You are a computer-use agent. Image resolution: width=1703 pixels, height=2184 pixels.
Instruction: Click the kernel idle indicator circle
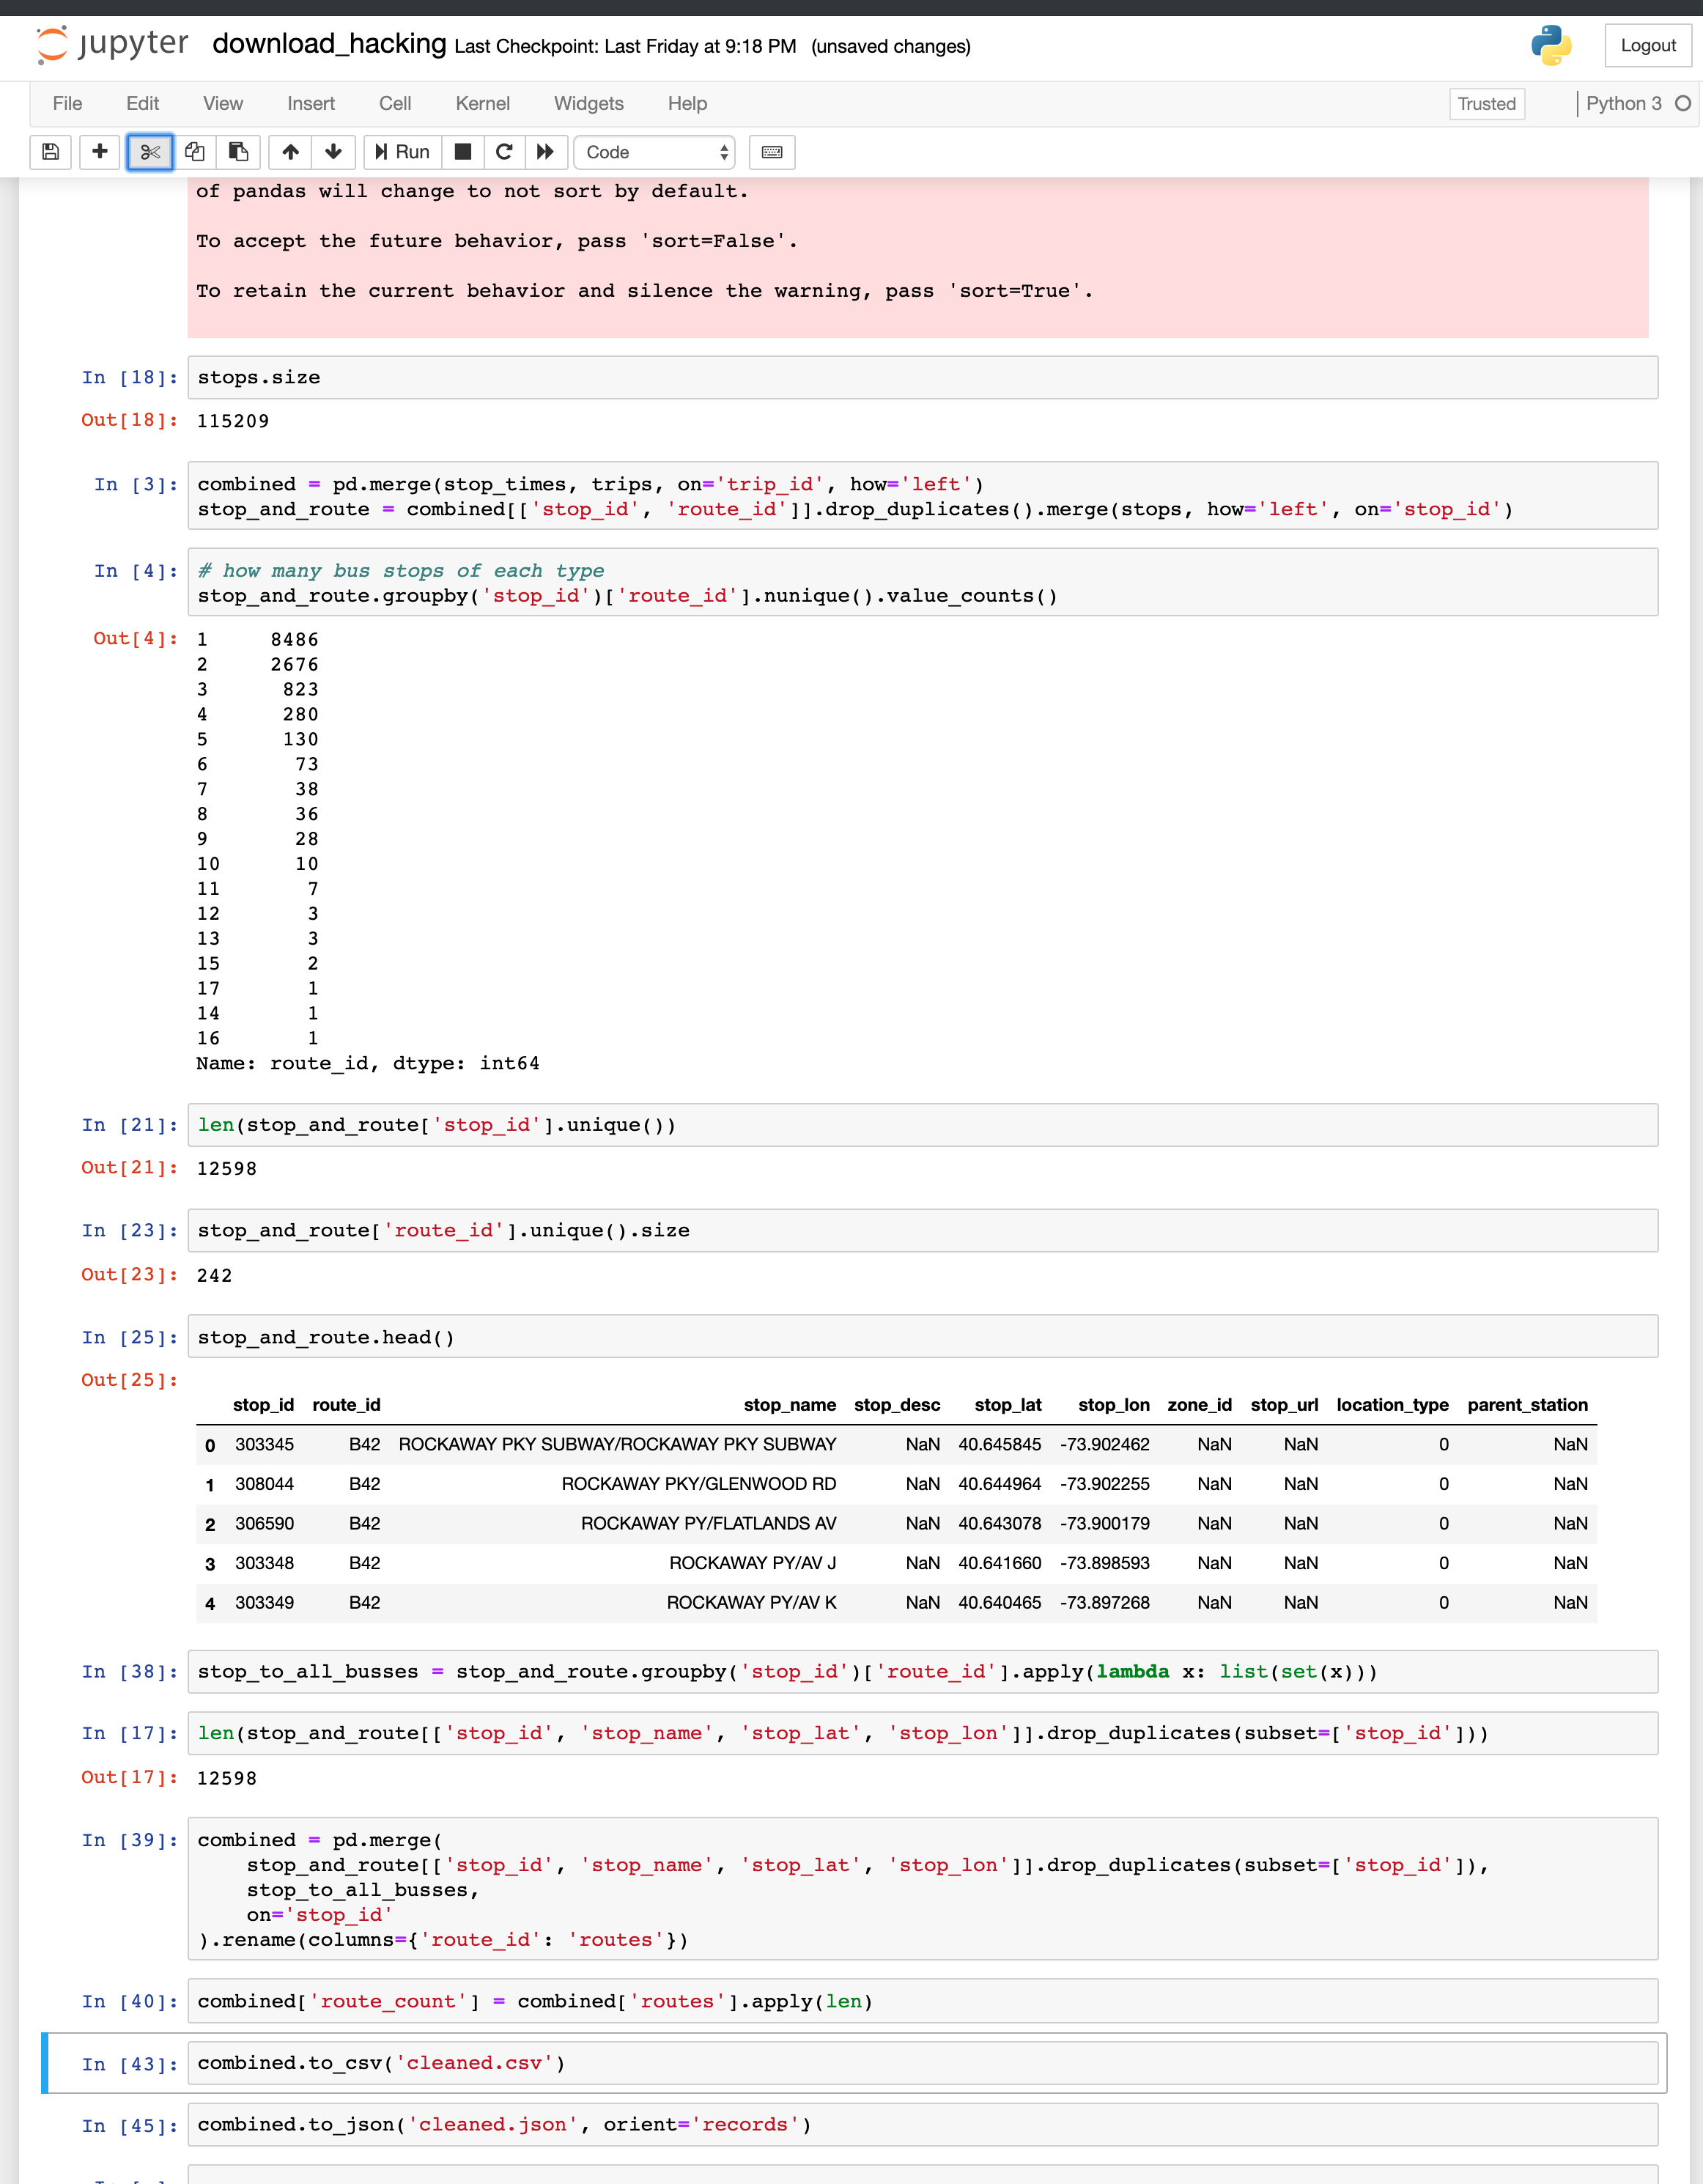click(1682, 104)
